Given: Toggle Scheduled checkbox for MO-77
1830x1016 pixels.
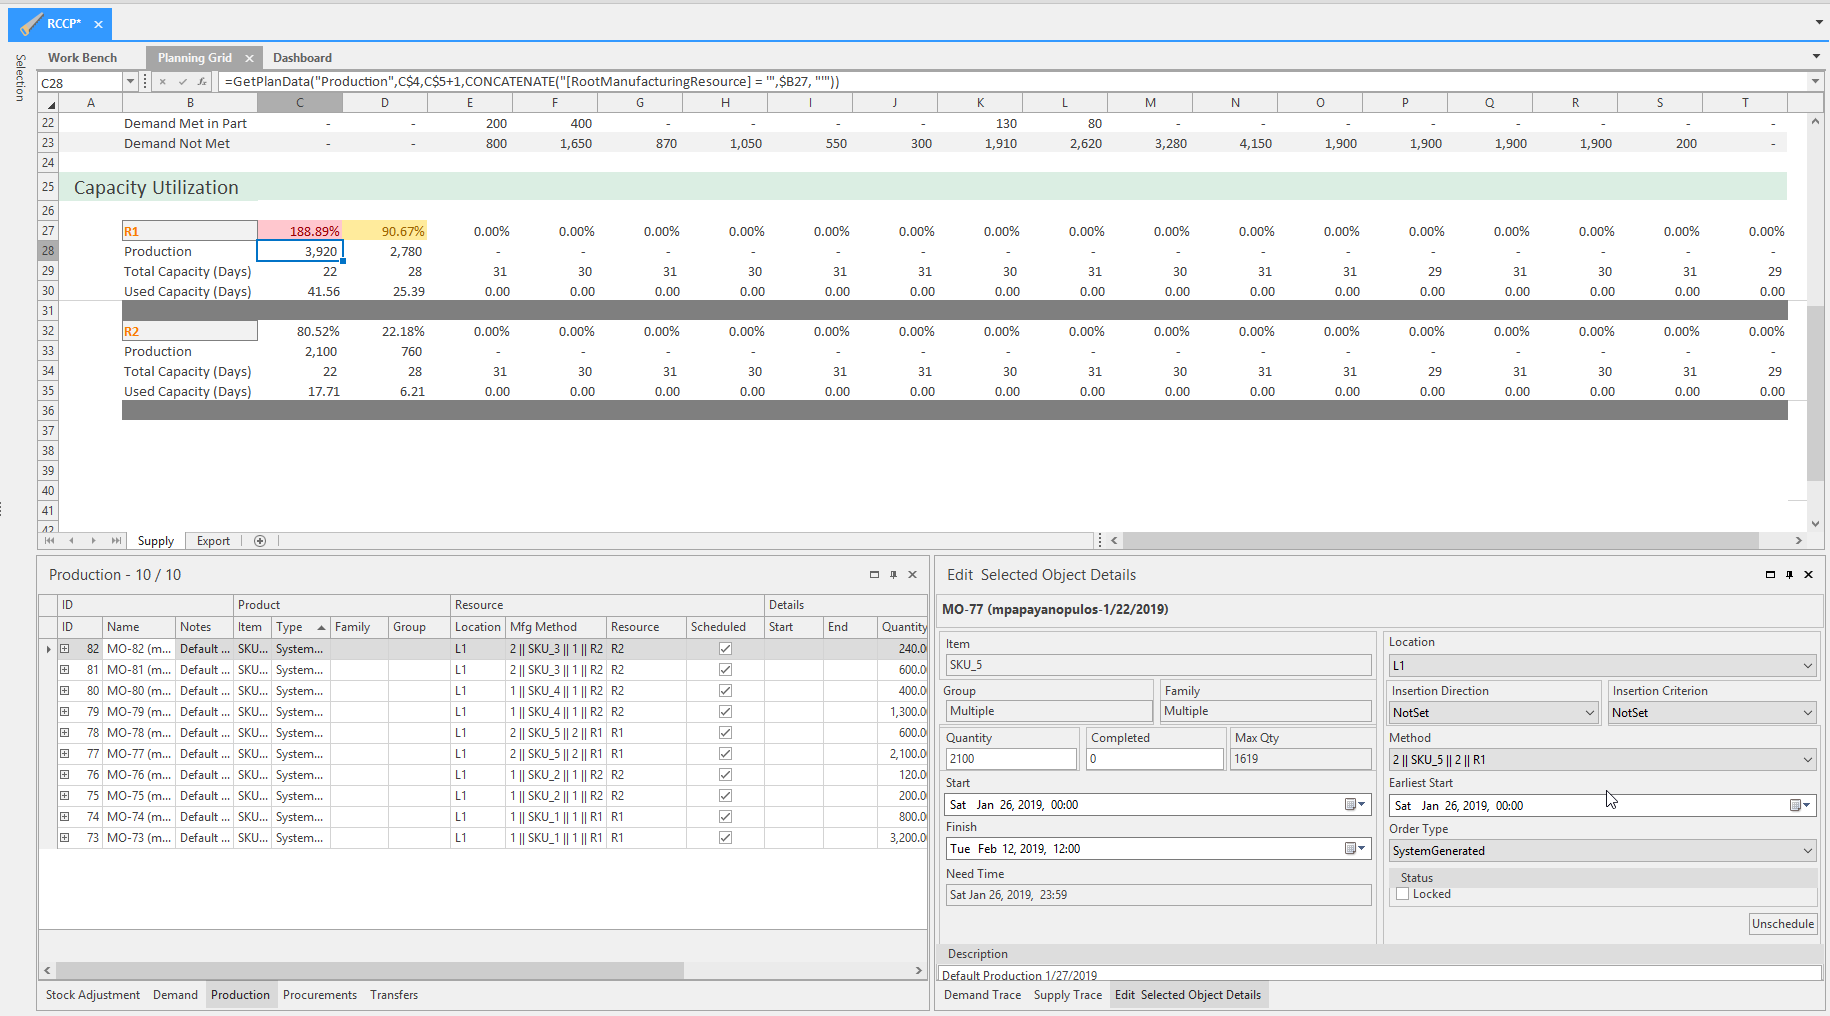Looking at the screenshot, I should (x=725, y=754).
